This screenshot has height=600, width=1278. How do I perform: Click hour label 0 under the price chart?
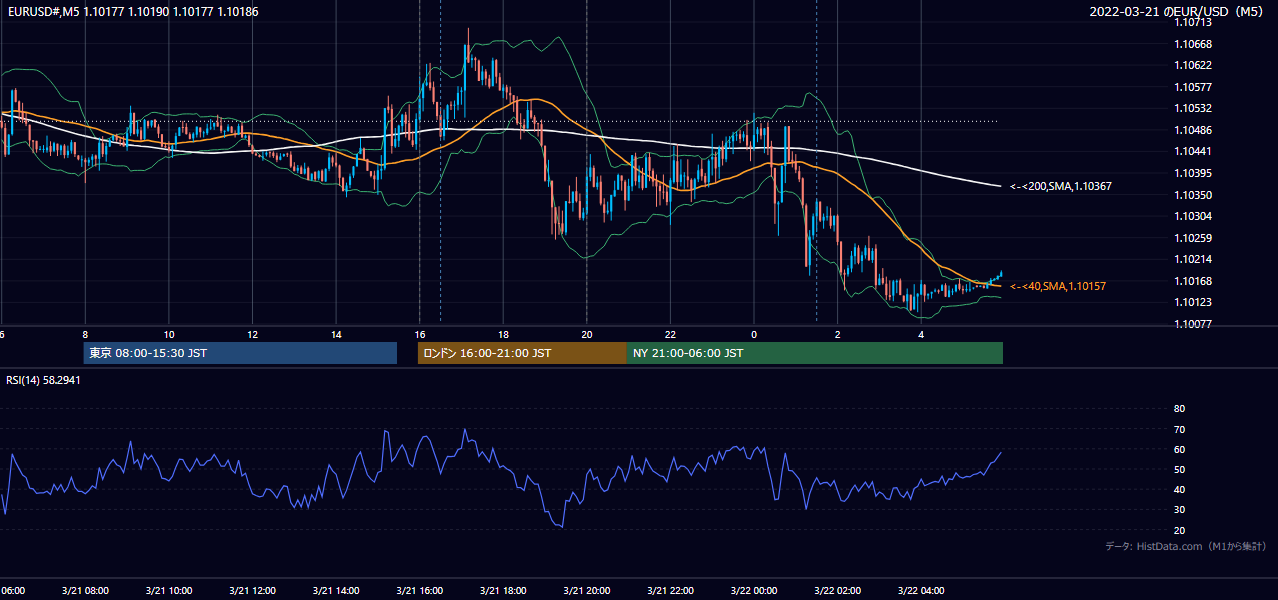coord(754,335)
